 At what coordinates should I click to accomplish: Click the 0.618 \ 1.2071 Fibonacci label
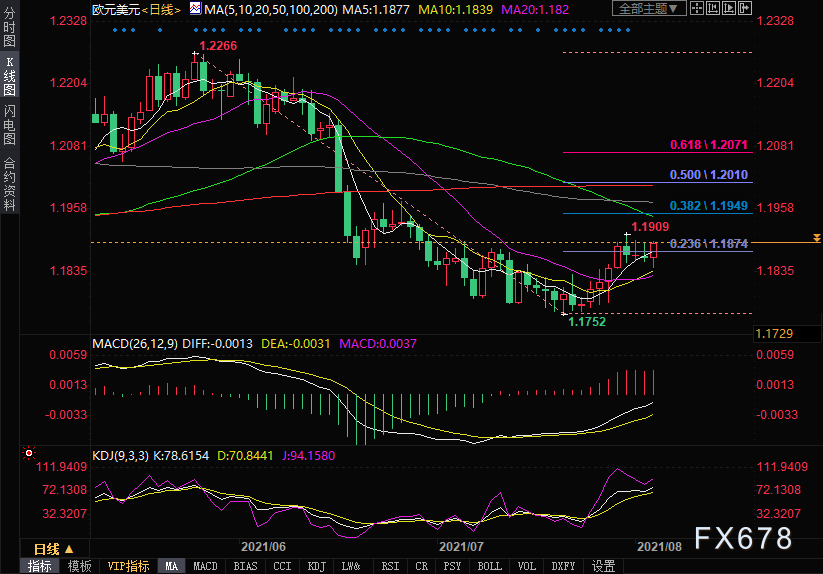(x=709, y=144)
